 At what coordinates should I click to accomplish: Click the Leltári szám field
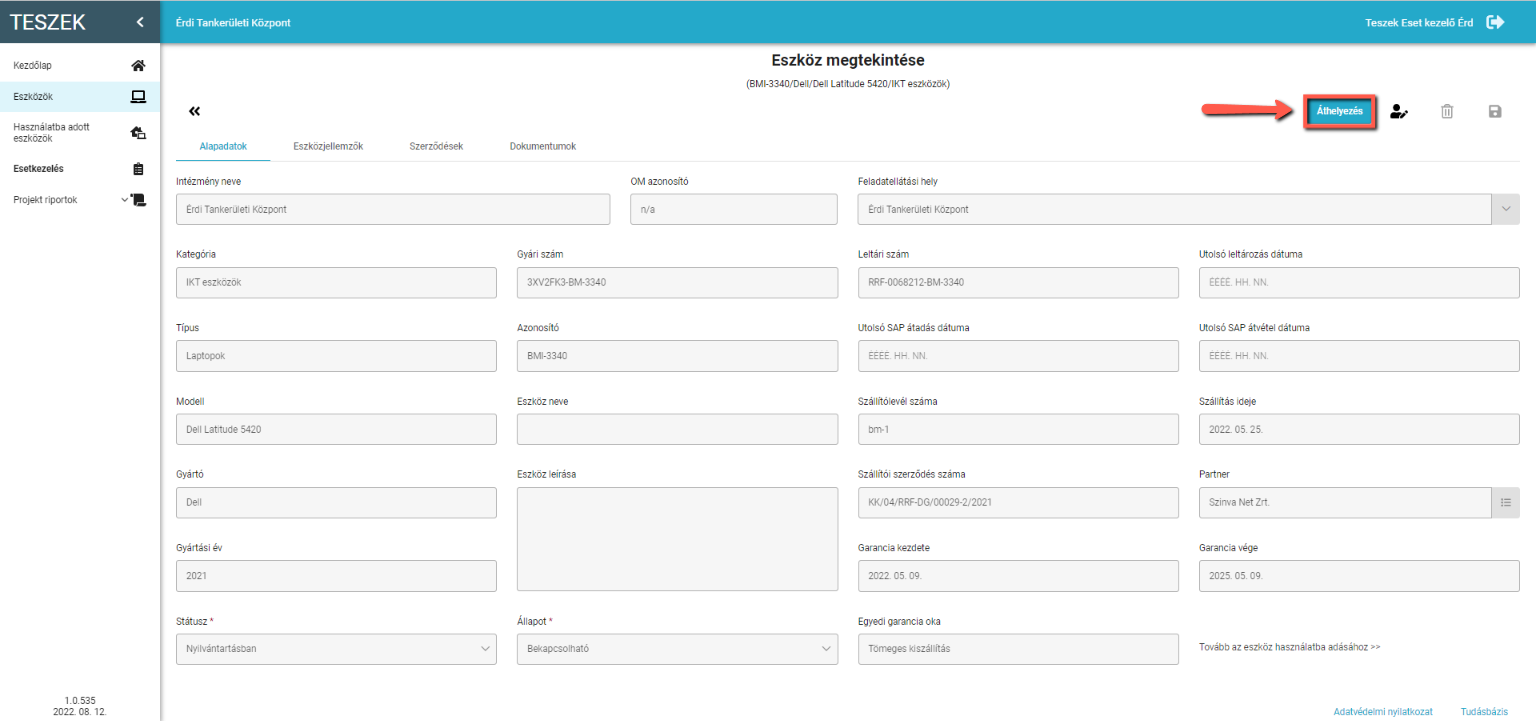(x=1018, y=282)
